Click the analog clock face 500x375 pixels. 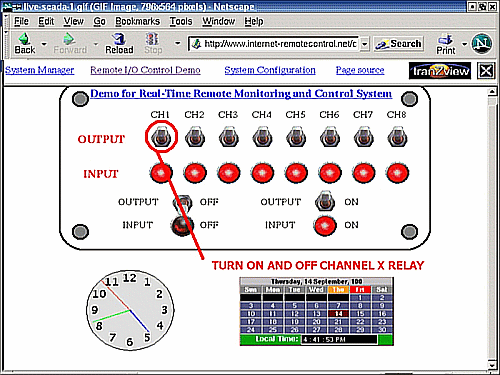pos(130,310)
